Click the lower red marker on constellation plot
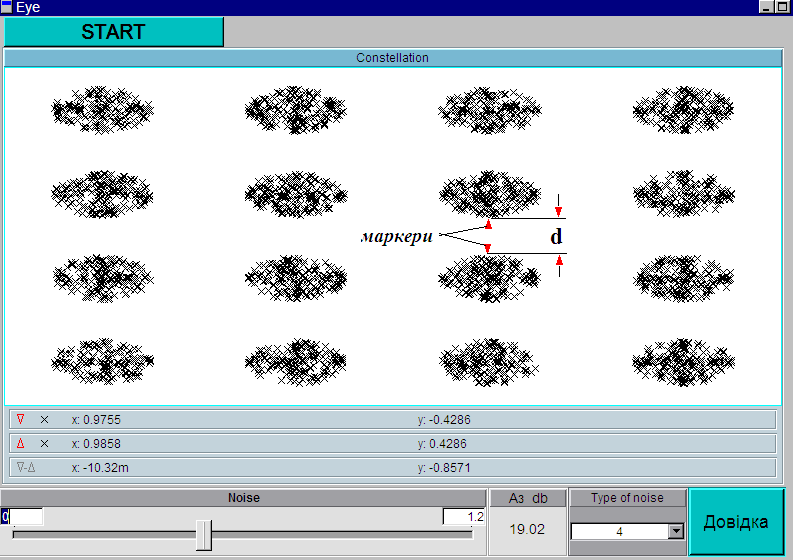Screen dimensions: 793x560 coord(488,248)
